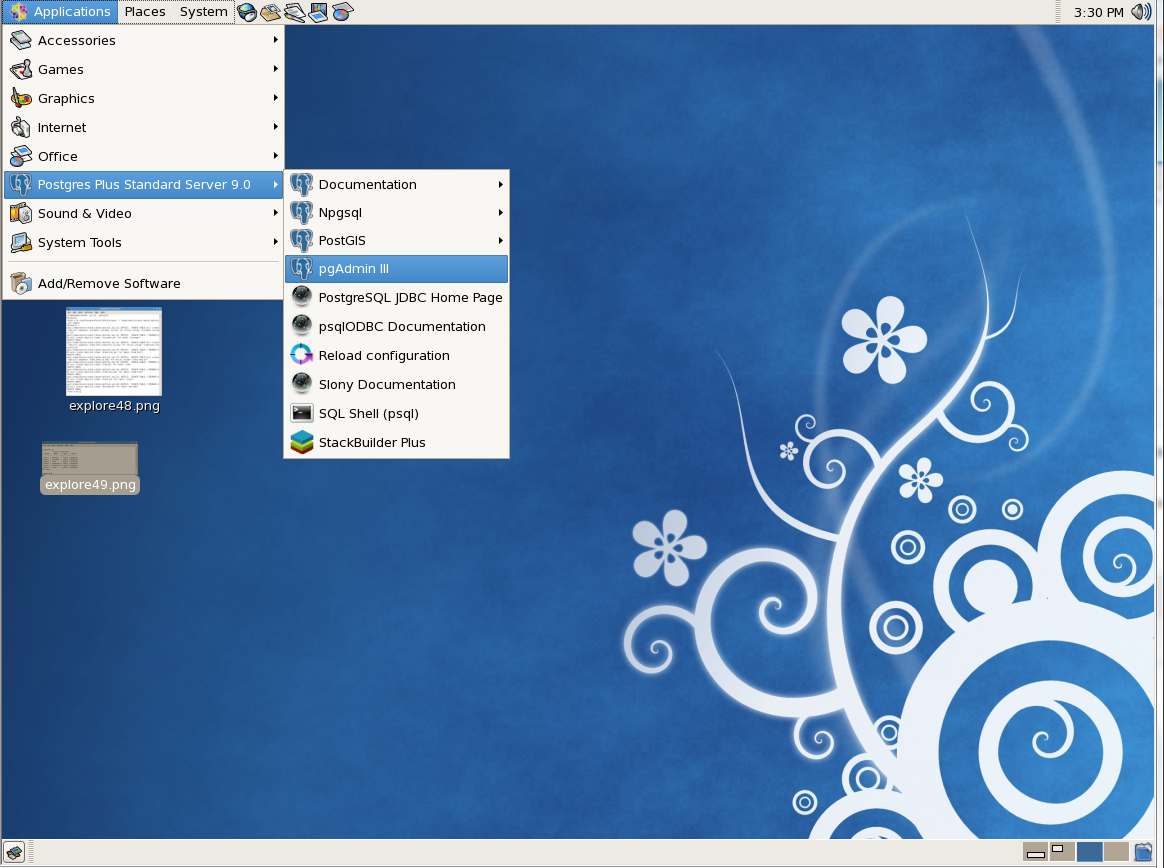This screenshot has height=868, width=1164.
Task: Expand the Sound & Video submenu arrow
Action: pos(275,213)
